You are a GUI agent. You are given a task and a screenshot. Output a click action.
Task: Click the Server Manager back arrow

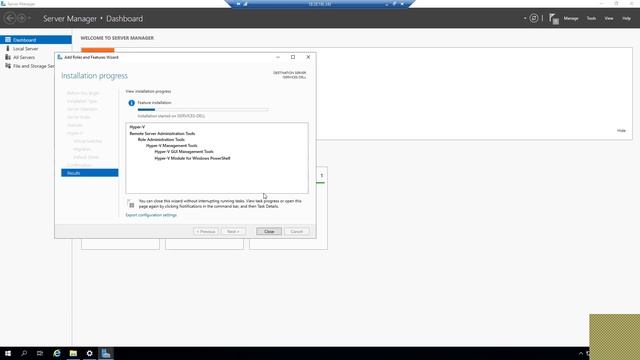click(x=10, y=18)
